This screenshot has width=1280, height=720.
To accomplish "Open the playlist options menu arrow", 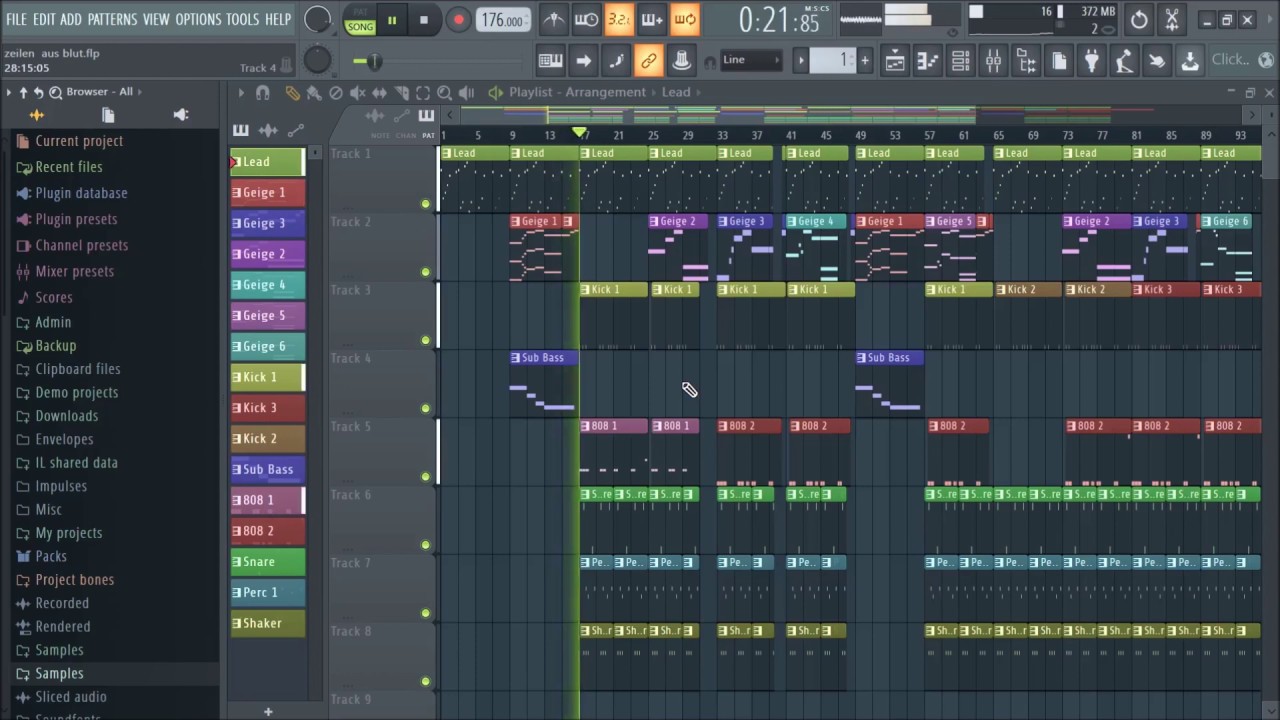I will [x=241, y=92].
